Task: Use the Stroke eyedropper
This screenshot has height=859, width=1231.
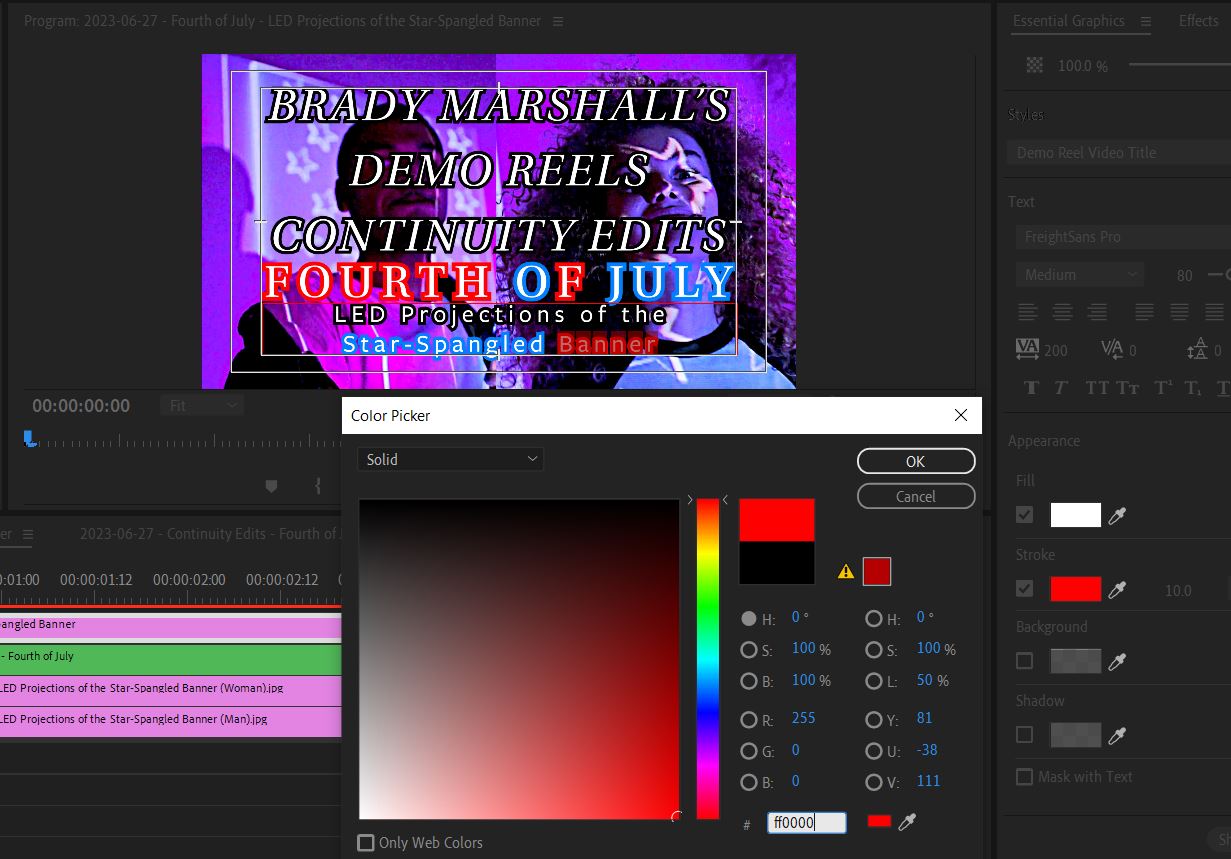Action: pos(1117,590)
